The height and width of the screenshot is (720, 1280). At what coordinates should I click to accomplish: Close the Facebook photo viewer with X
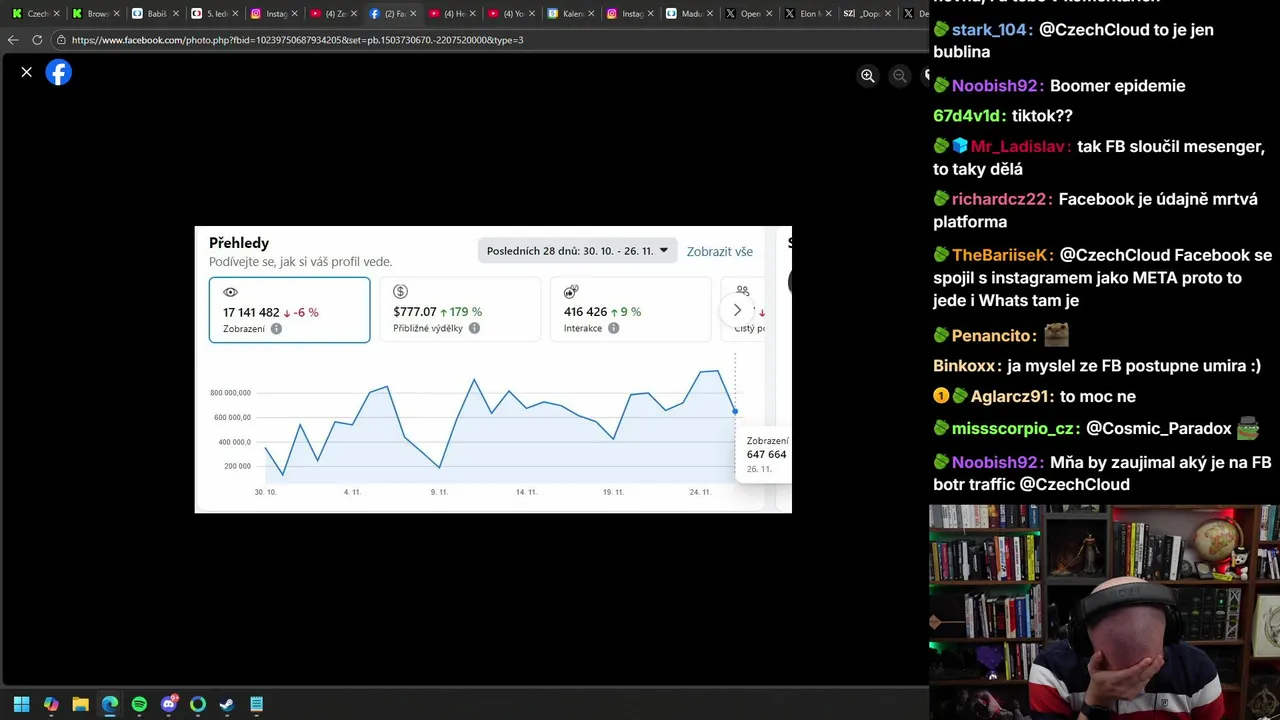coord(27,72)
